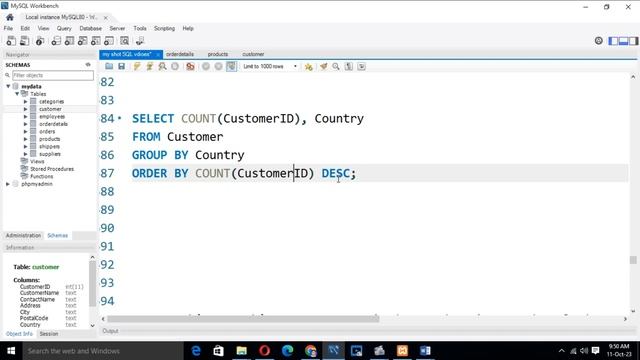The height and width of the screenshot is (360, 640).
Task: Click the taskbar search box
Action: click(x=103, y=351)
